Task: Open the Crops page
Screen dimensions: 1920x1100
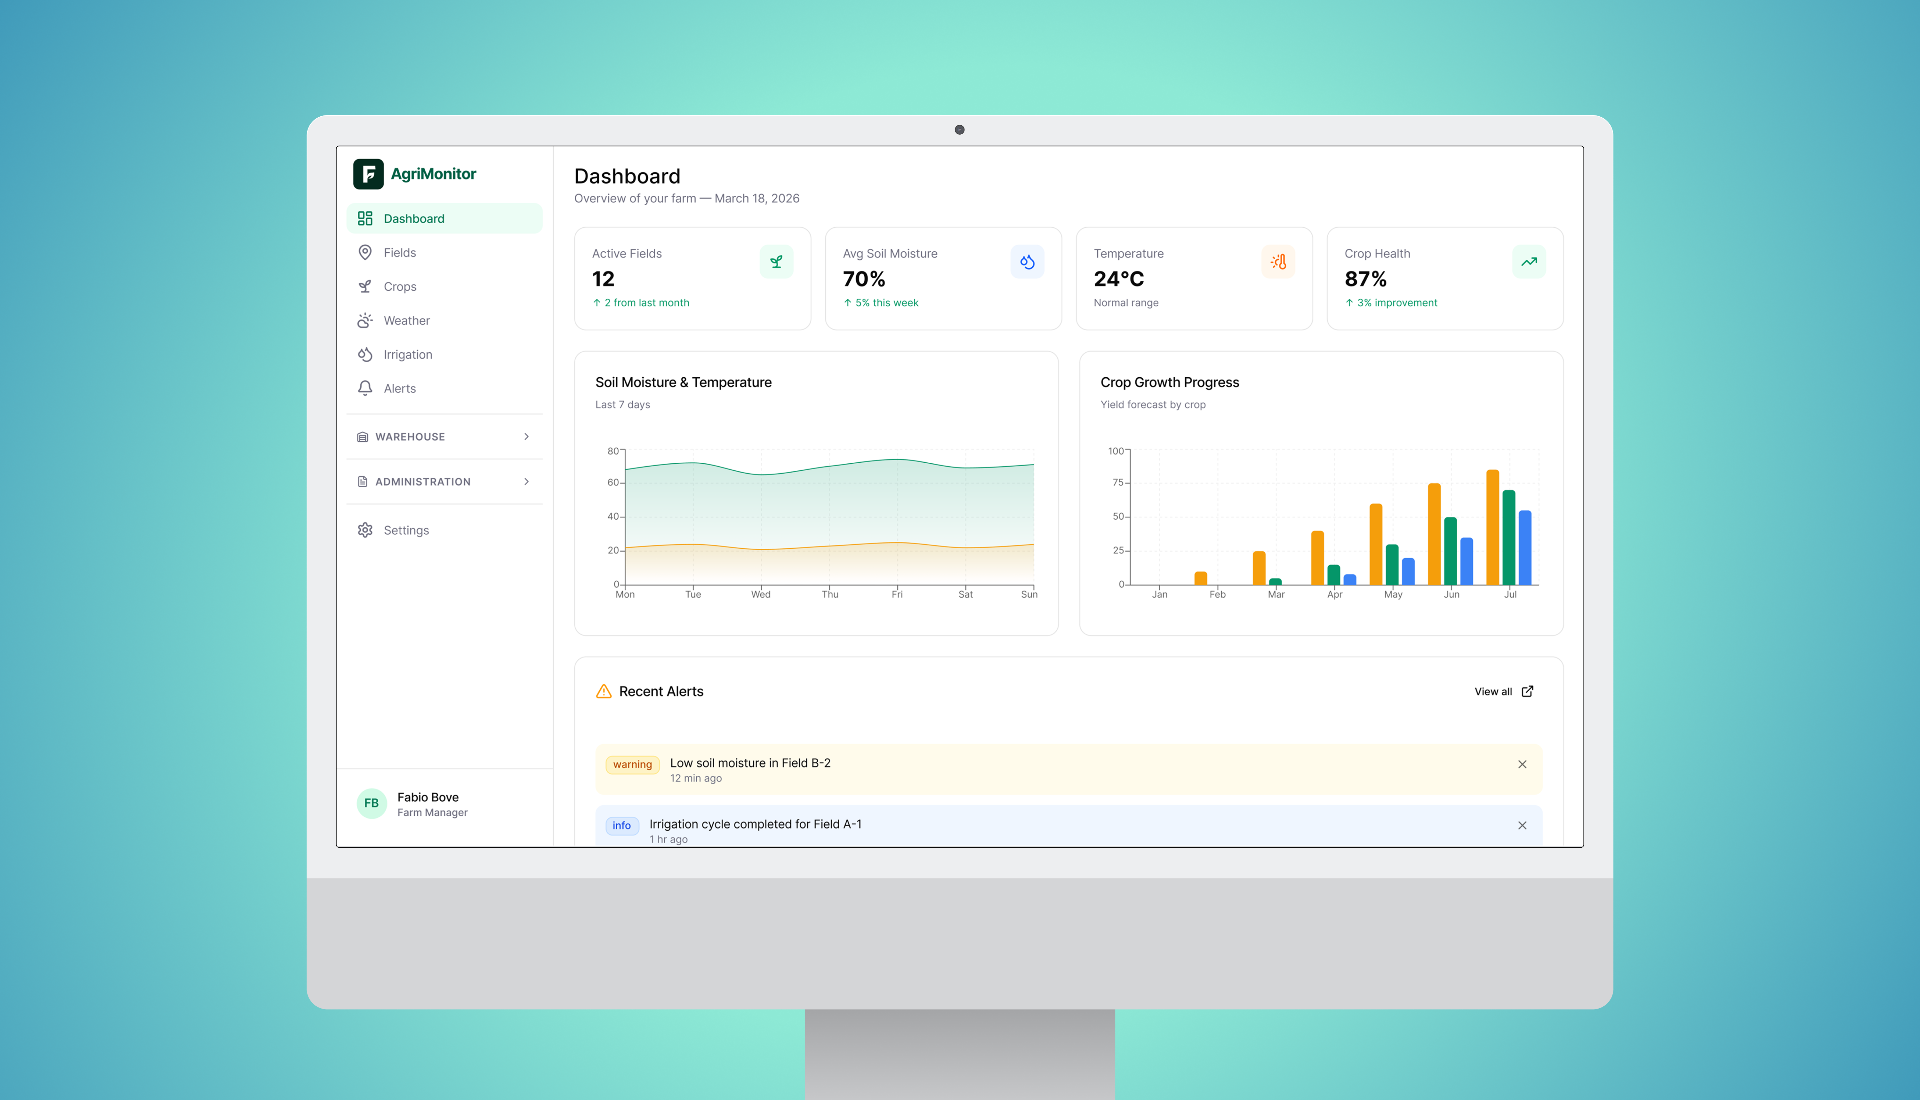Action: pyautogui.click(x=444, y=287)
